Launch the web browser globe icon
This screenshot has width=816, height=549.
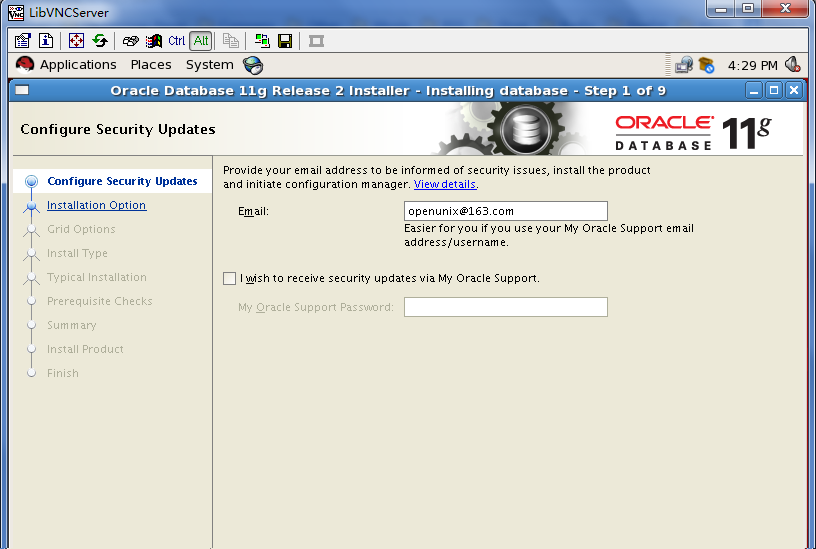253,65
